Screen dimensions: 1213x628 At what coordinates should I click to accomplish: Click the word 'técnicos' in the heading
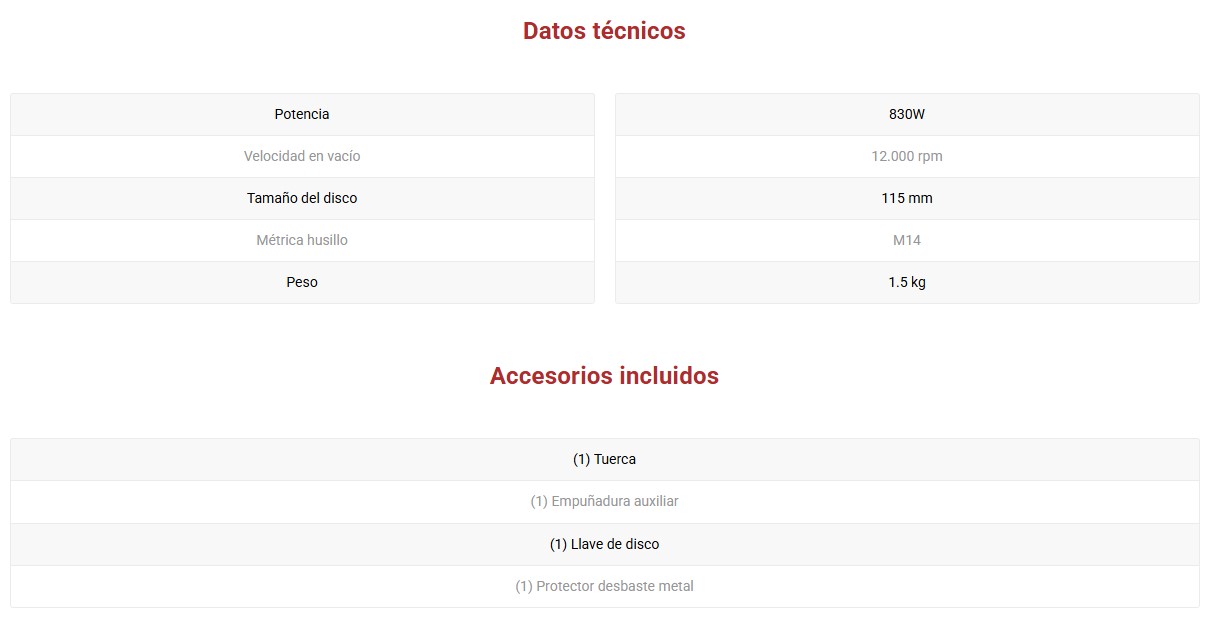638,31
